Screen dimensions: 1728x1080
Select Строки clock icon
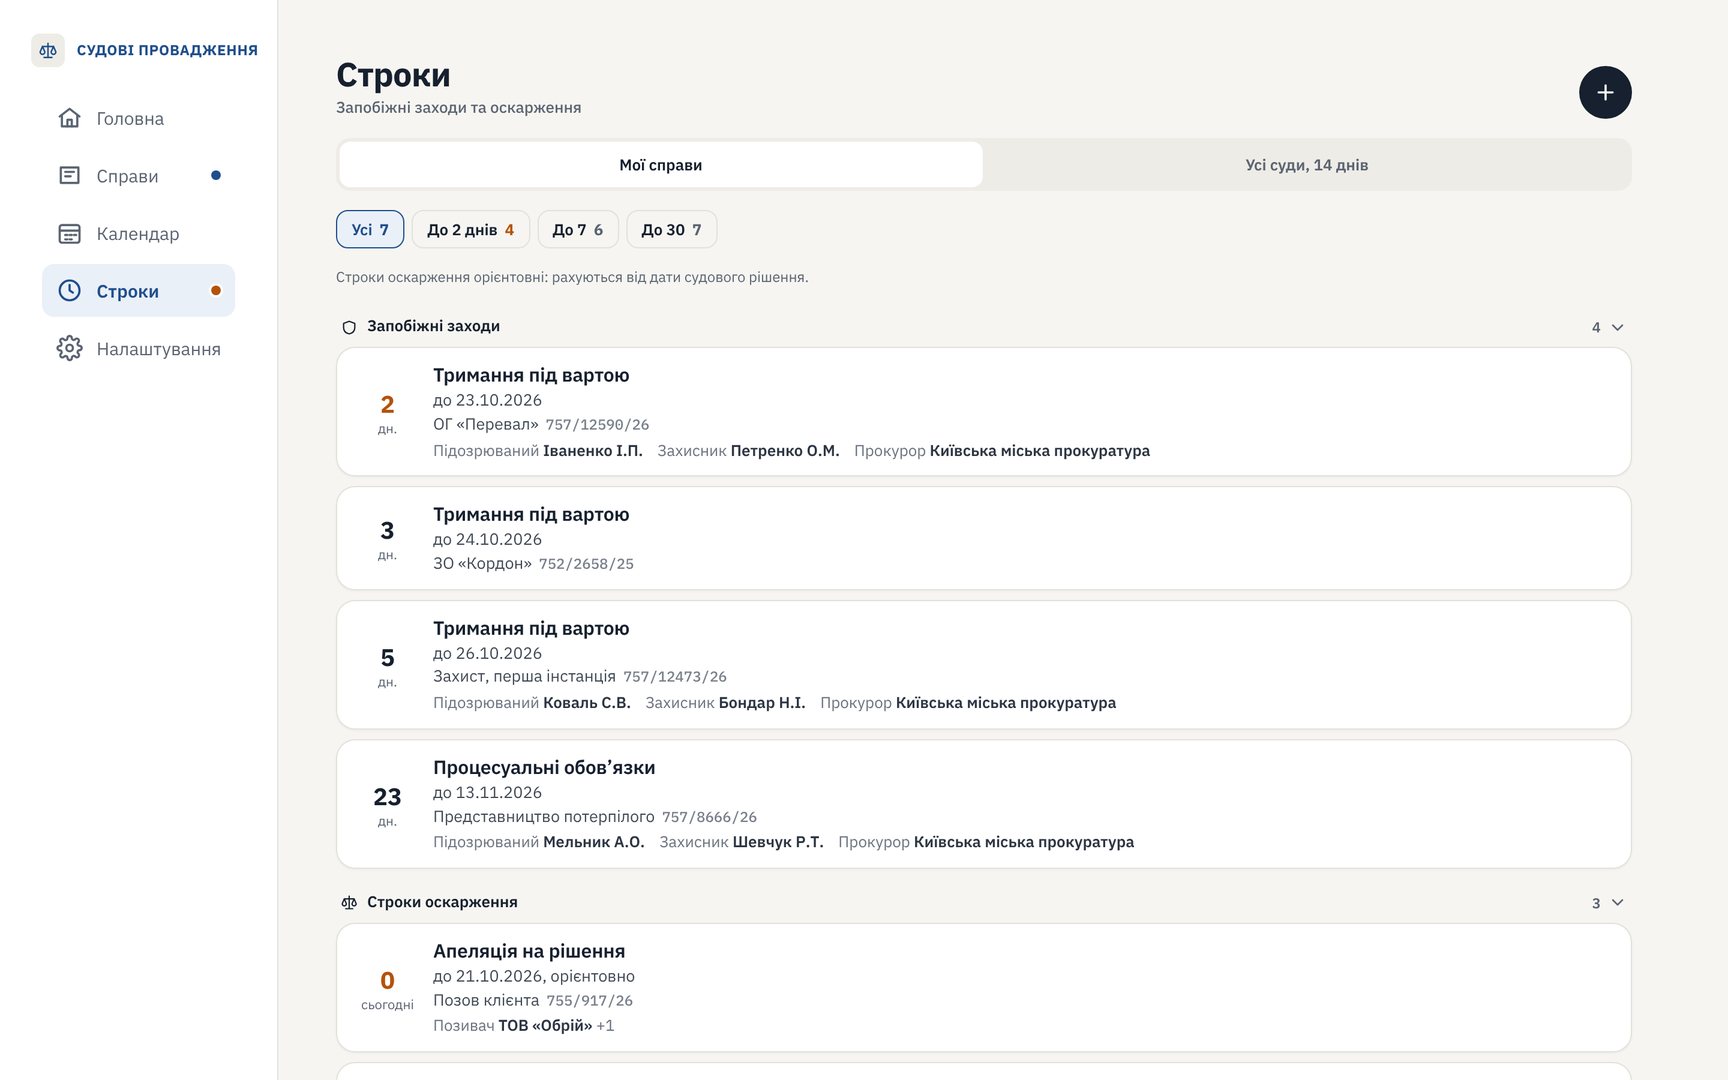coord(69,291)
